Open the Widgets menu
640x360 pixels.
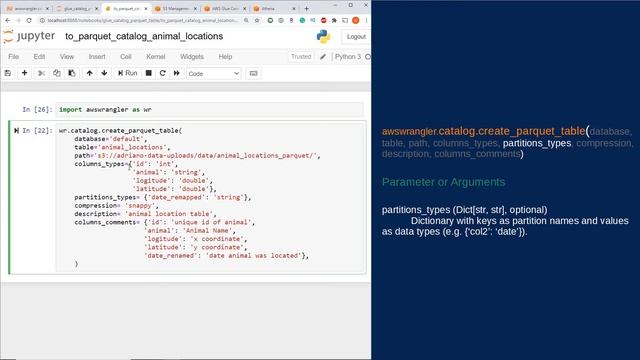click(192, 57)
